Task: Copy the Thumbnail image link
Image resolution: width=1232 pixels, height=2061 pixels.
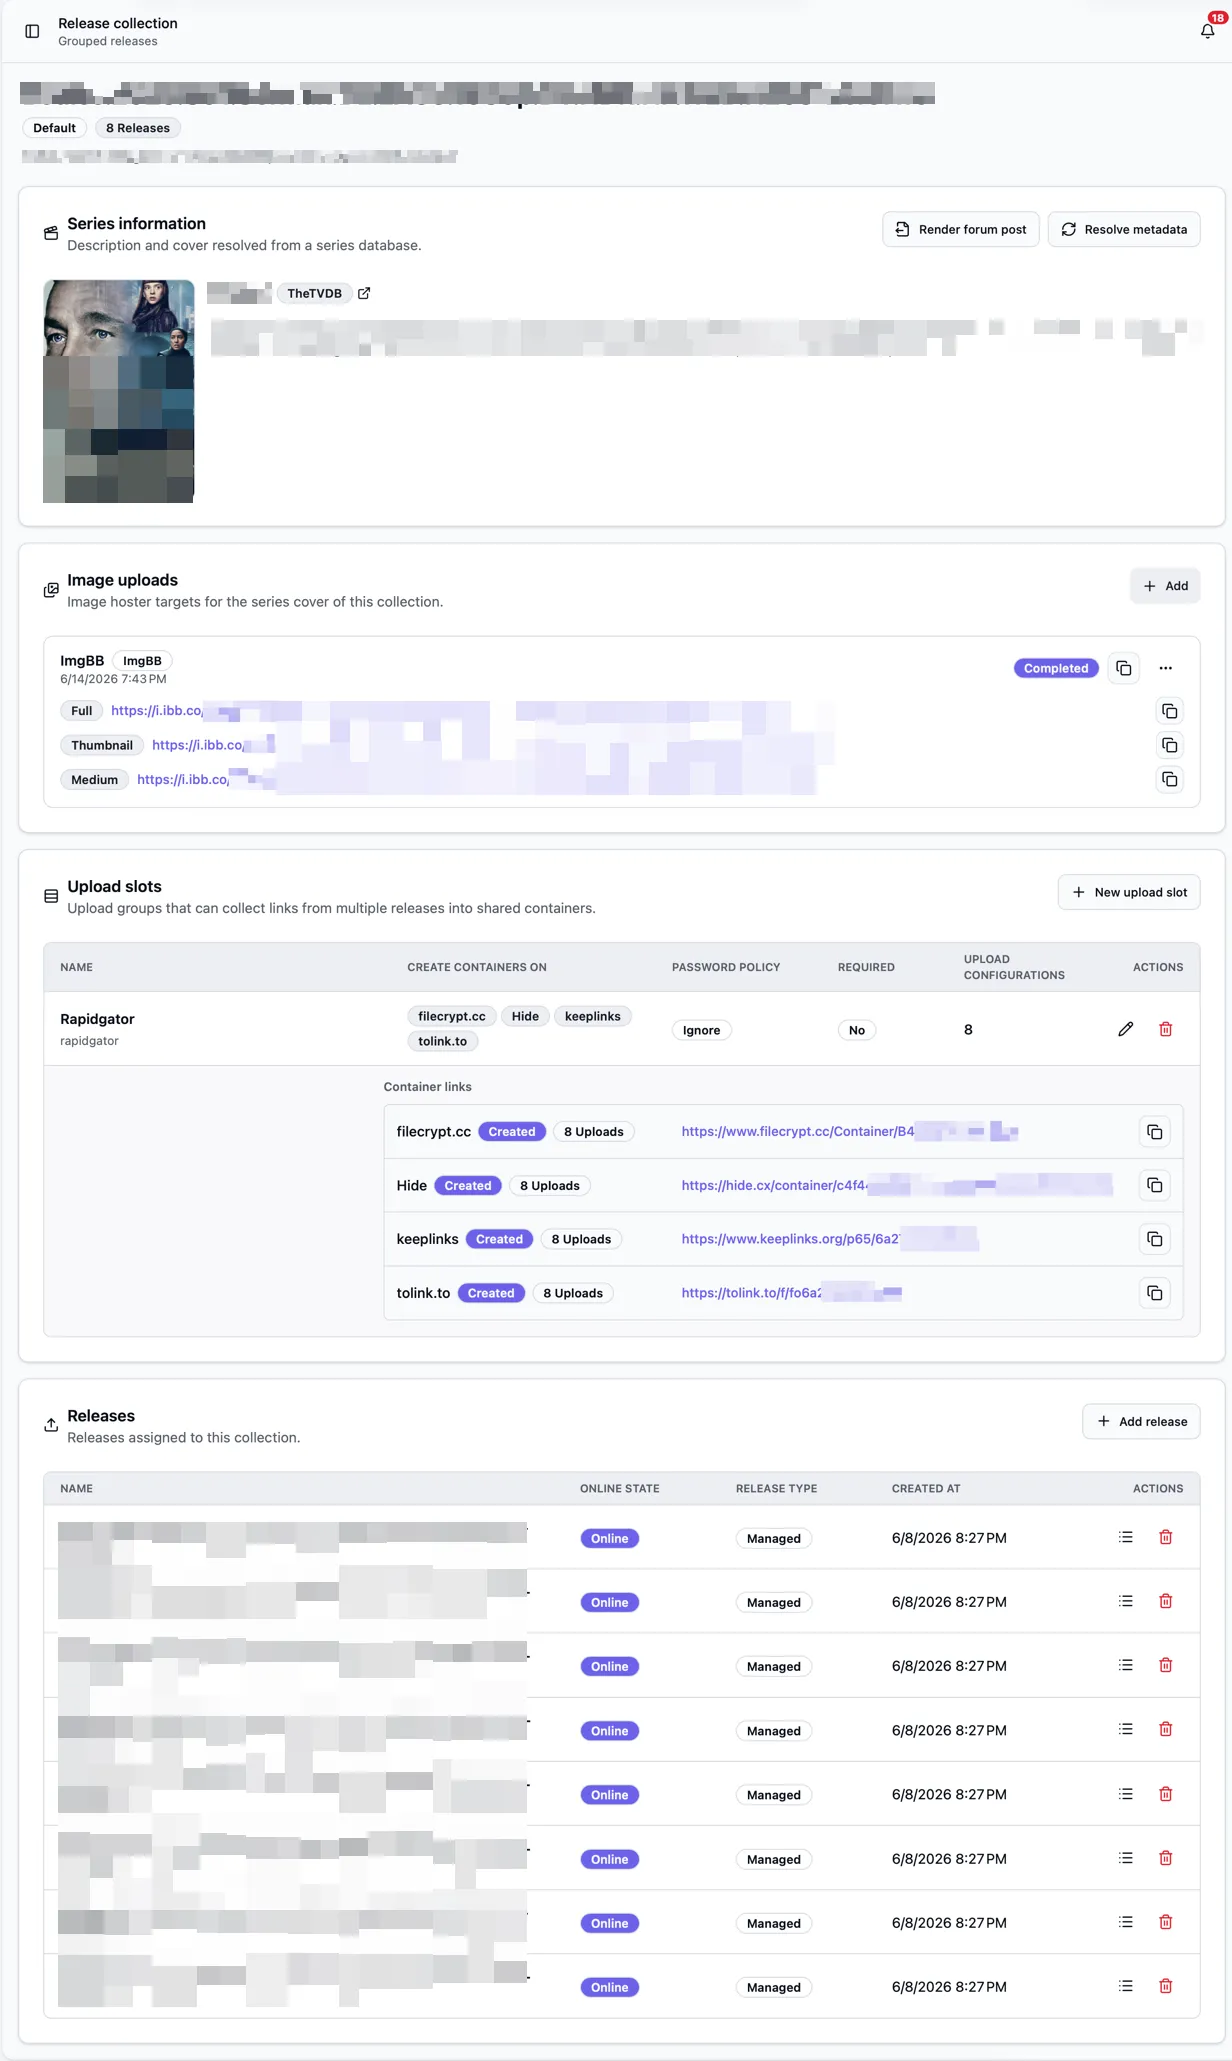Action: [1170, 745]
